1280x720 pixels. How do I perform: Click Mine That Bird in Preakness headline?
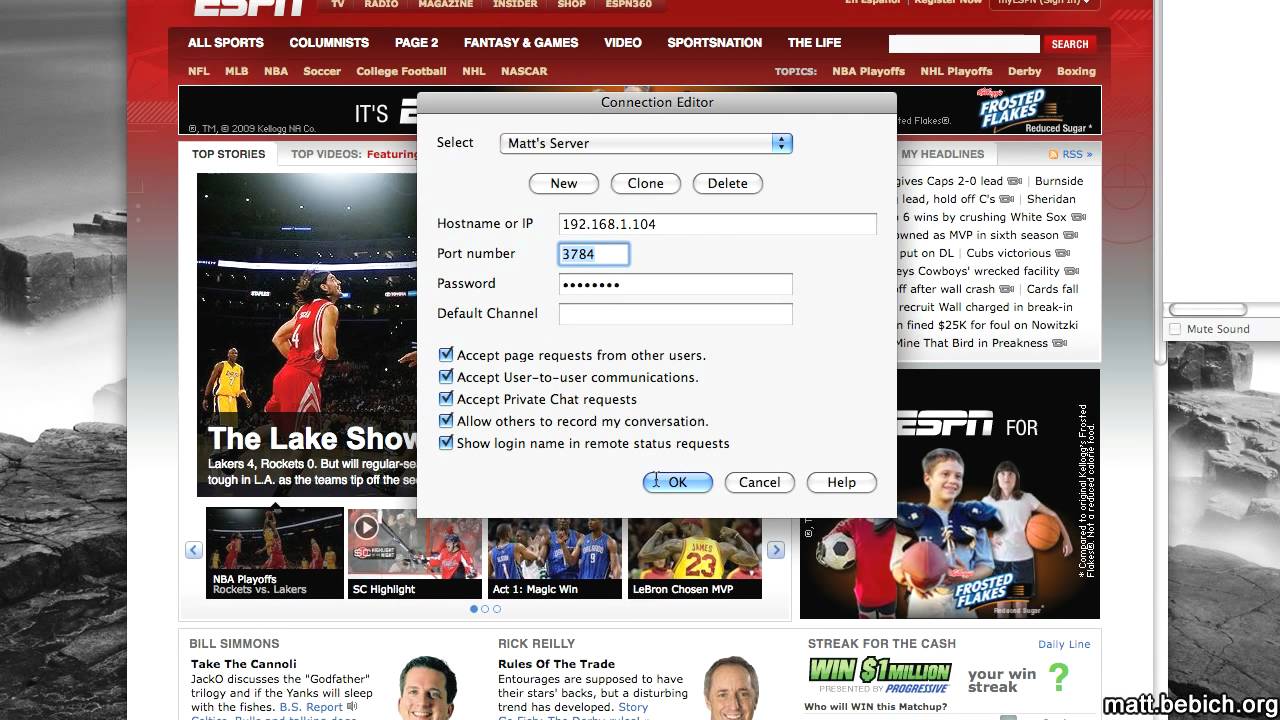tap(971, 343)
